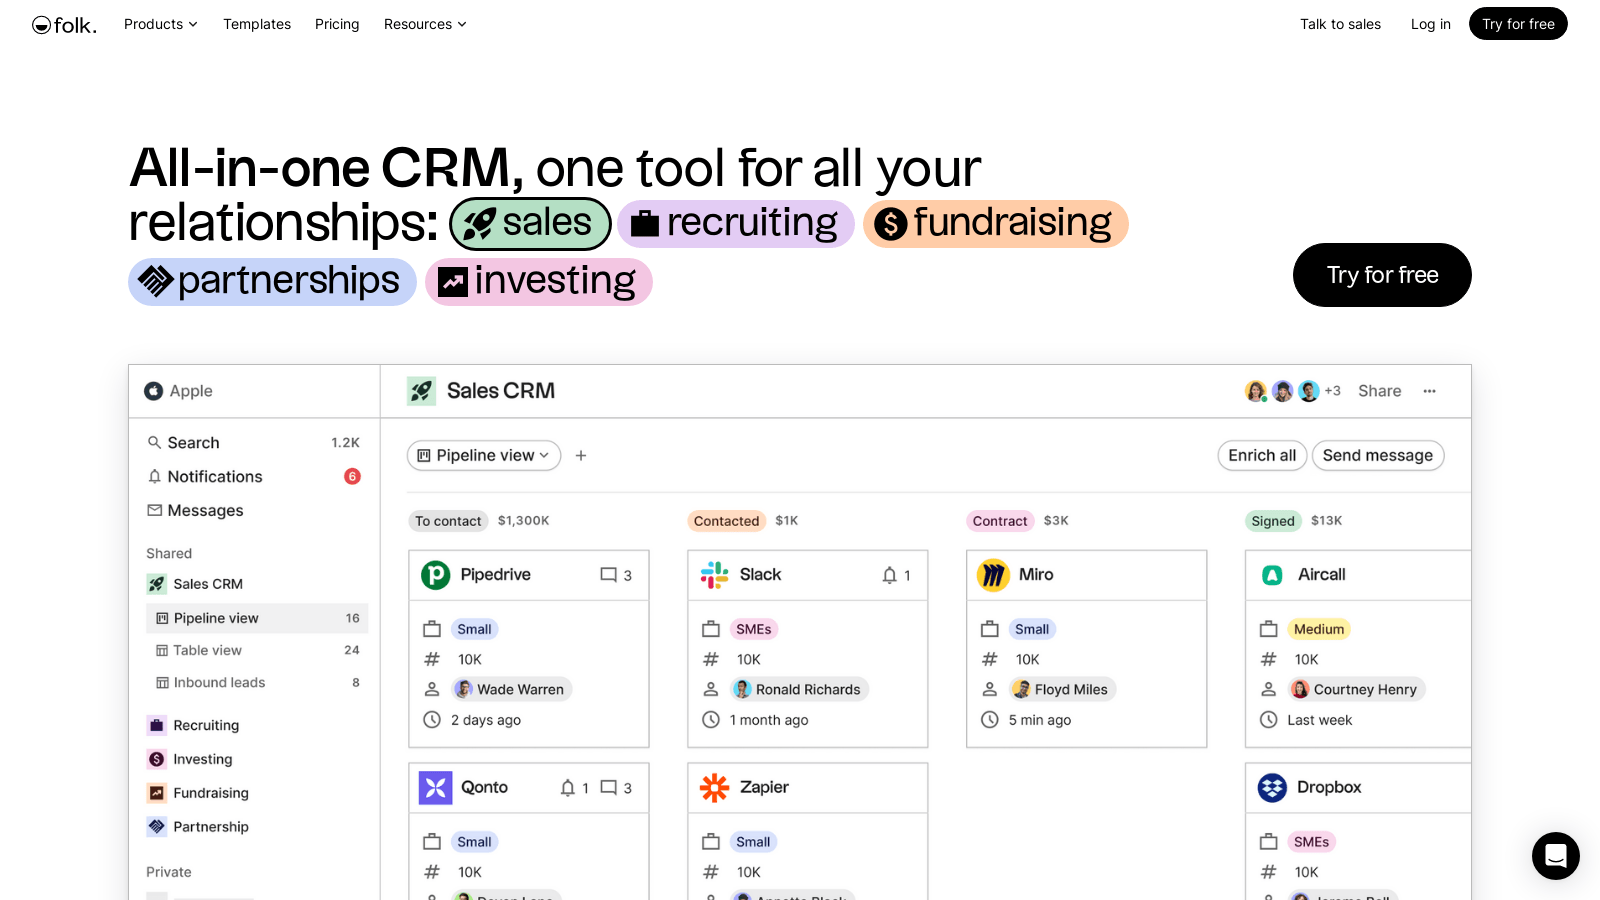The width and height of the screenshot is (1600, 900).
Task: Click the bell icon on Qonto card
Action: point(567,788)
